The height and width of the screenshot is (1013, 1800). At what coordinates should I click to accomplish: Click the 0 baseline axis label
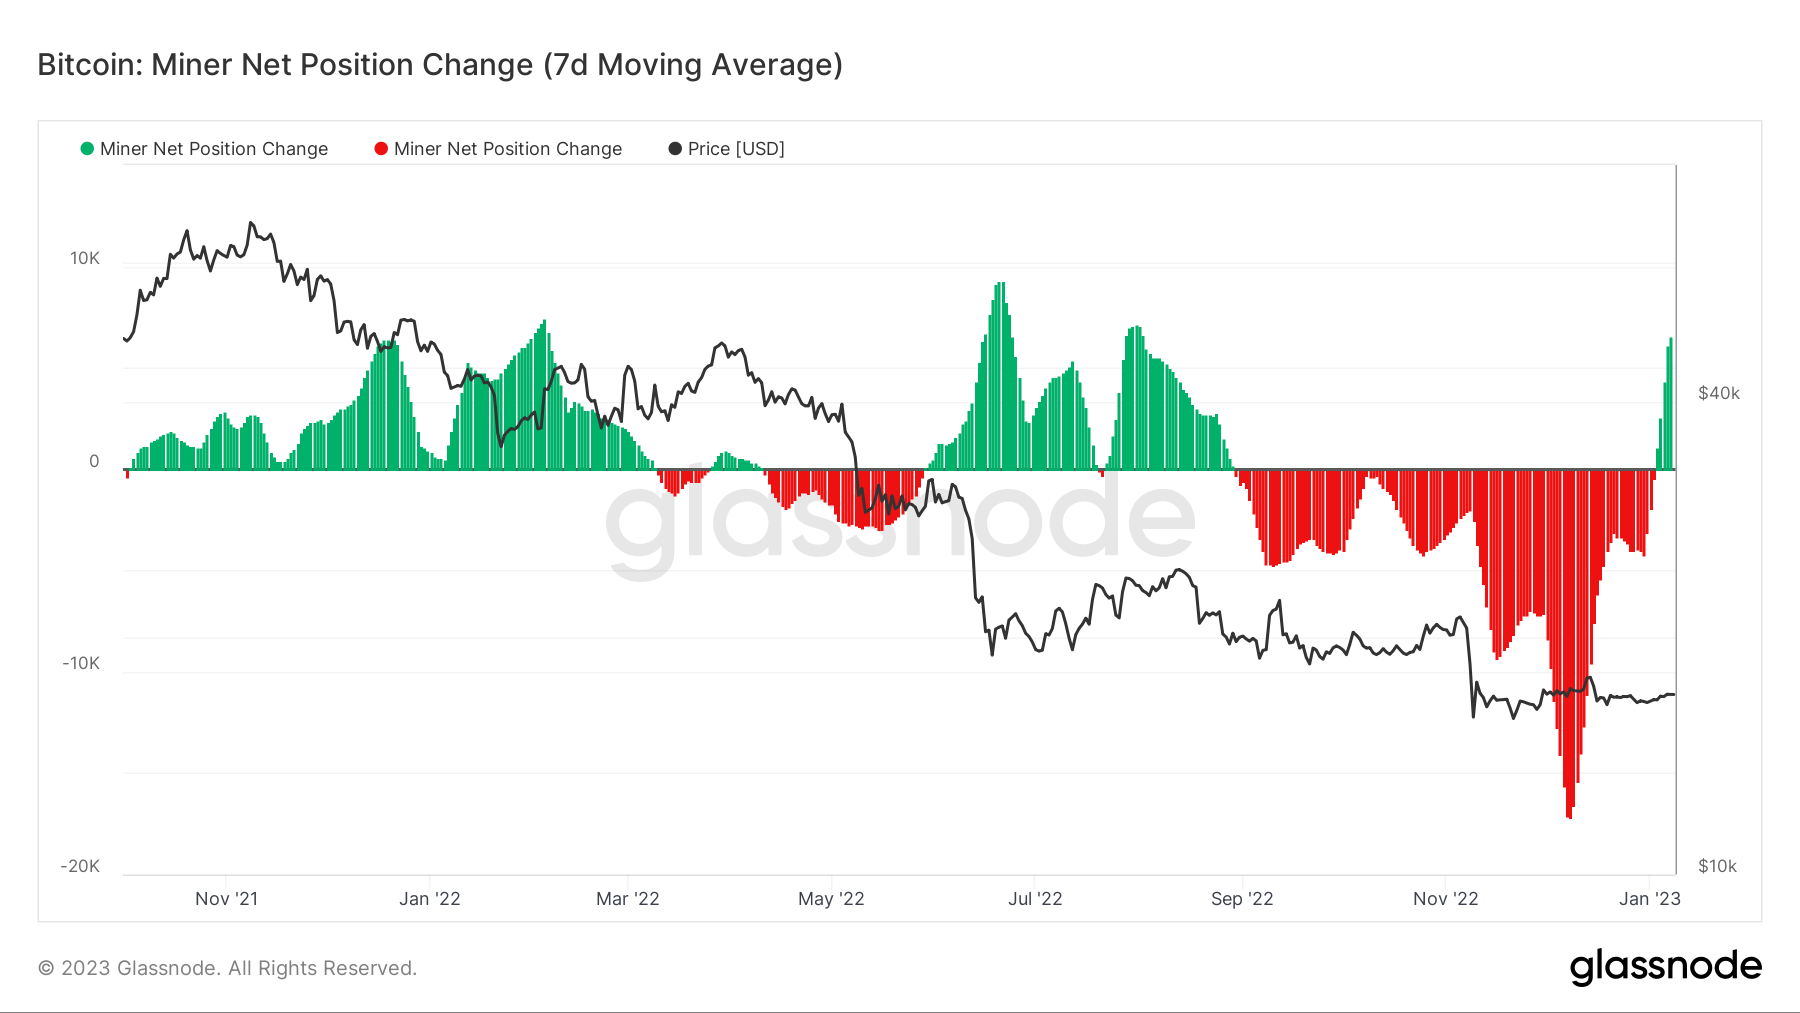click(94, 461)
